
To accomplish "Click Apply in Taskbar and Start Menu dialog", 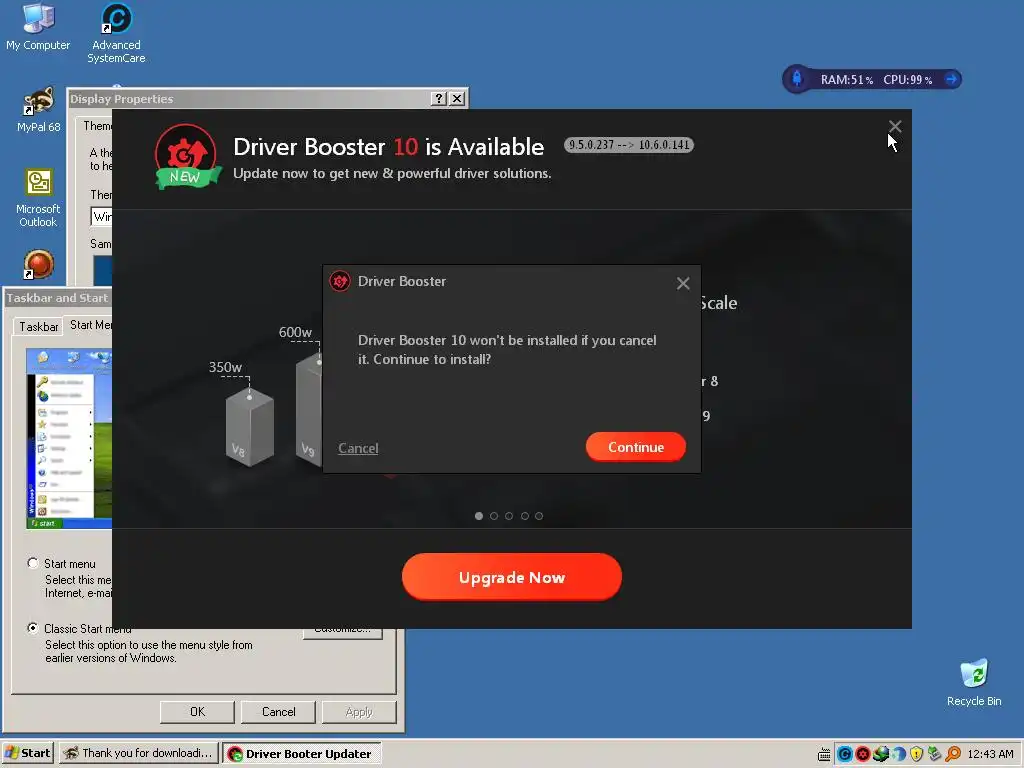I will (x=359, y=712).
